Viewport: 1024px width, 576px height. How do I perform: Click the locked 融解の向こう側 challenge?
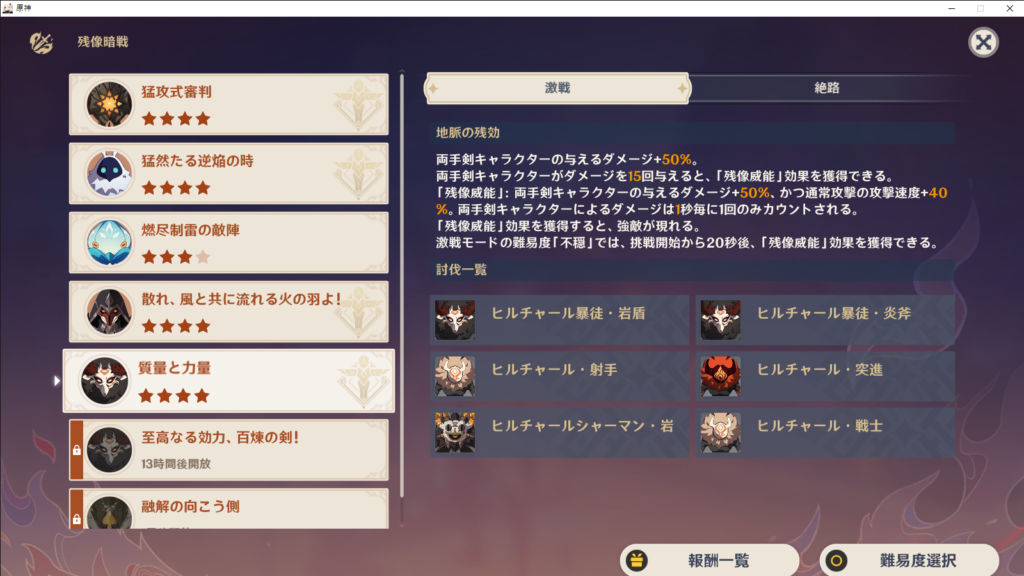tap(229, 509)
